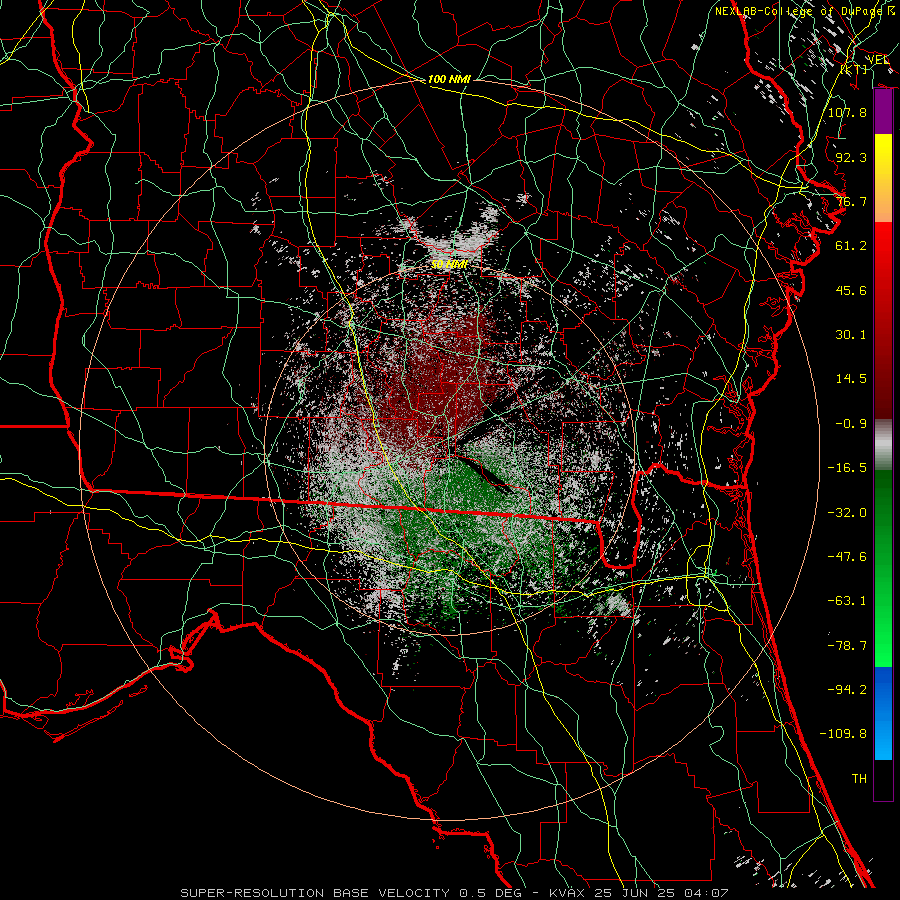The height and width of the screenshot is (900, 900).
Task: Select the 107.8 value on velocity scale
Action: 847,112
